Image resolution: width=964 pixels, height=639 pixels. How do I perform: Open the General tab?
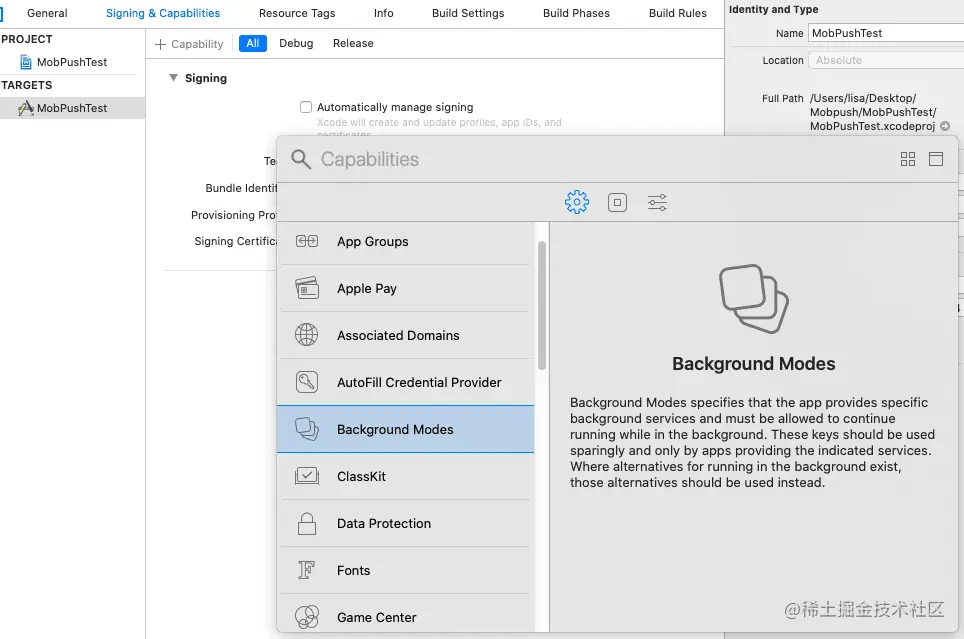(47, 13)
